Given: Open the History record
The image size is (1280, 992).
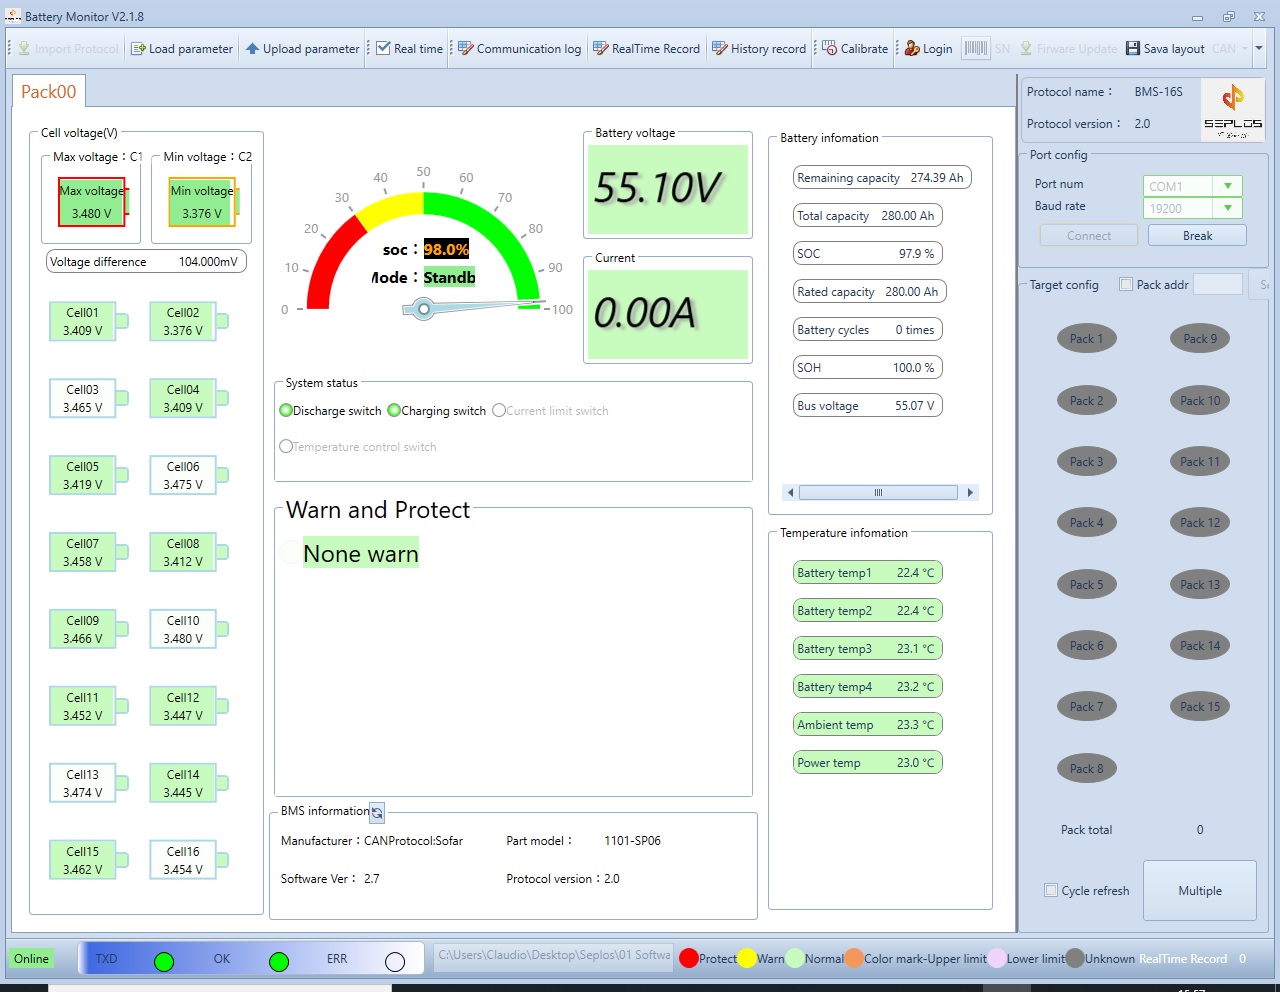Looking at the screenshot, I should point(758,48).
